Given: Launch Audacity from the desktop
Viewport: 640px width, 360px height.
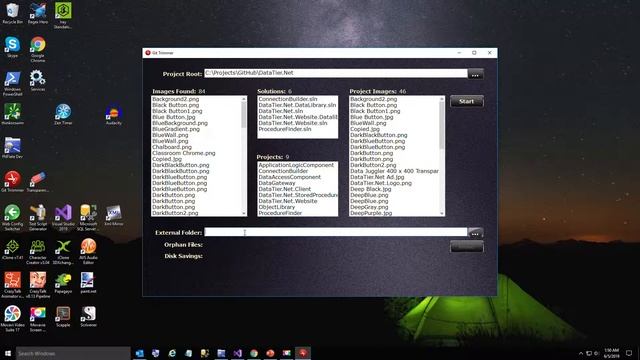Looking at the screenshot, I should click(113, 115).
